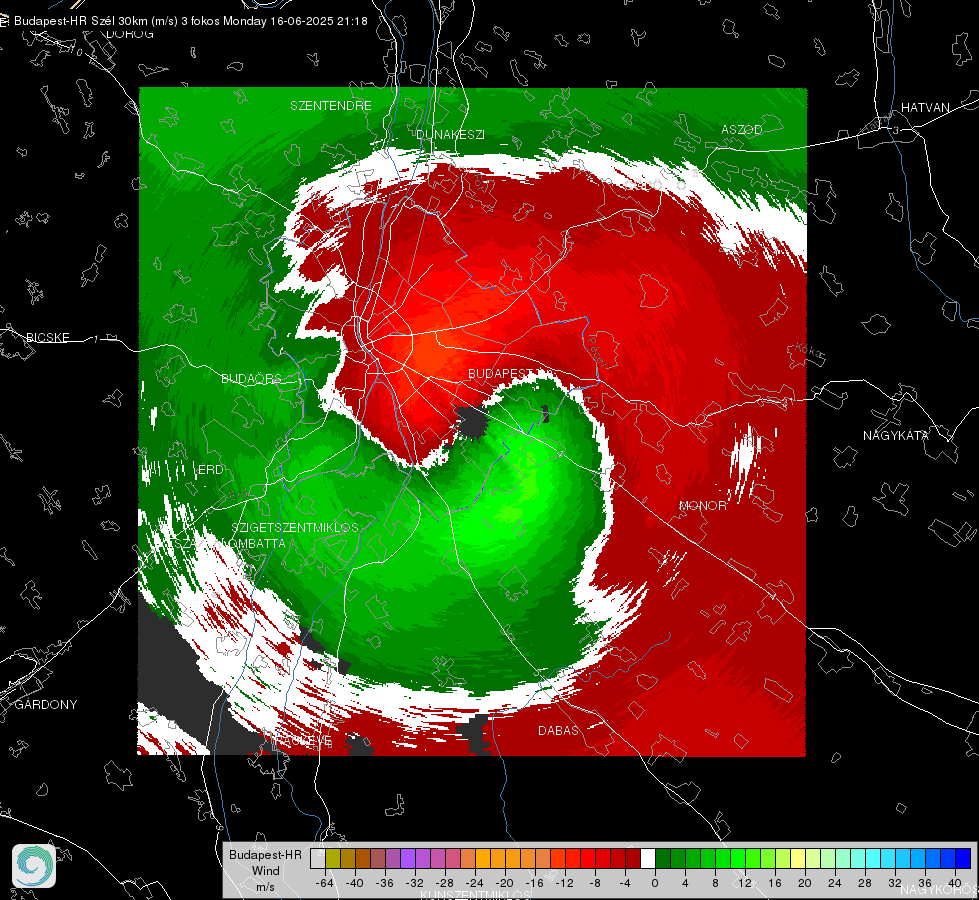Select the -16 scale value
Viewport: 979px width, 900px height.
[534, 883]
